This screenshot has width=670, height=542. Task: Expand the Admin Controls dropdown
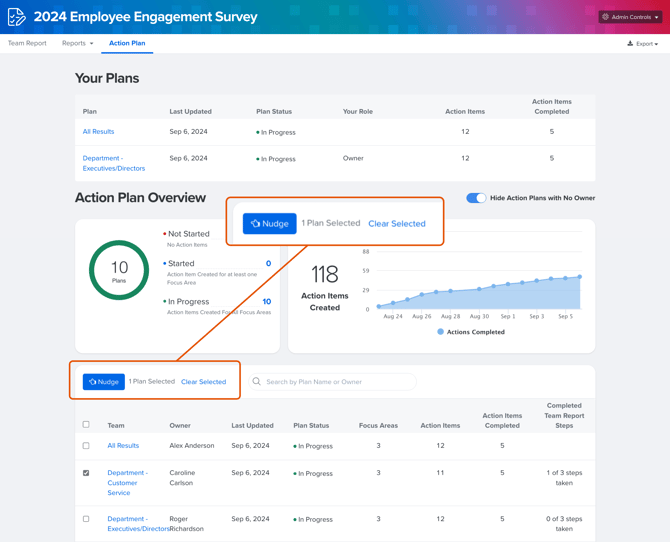click(631, 17)
